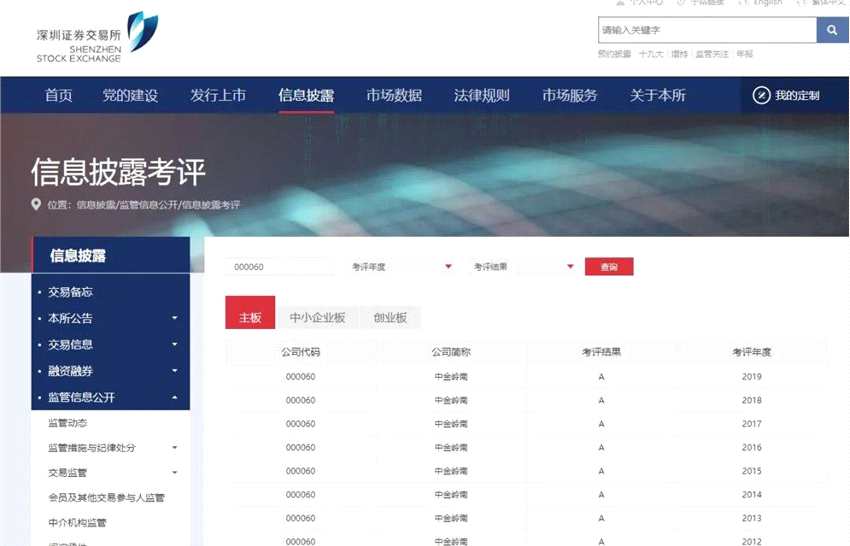Switch to the 中小企业板 tab
Image resolution: width=850 pixels, height=546 pixels.
pos(317,318)
